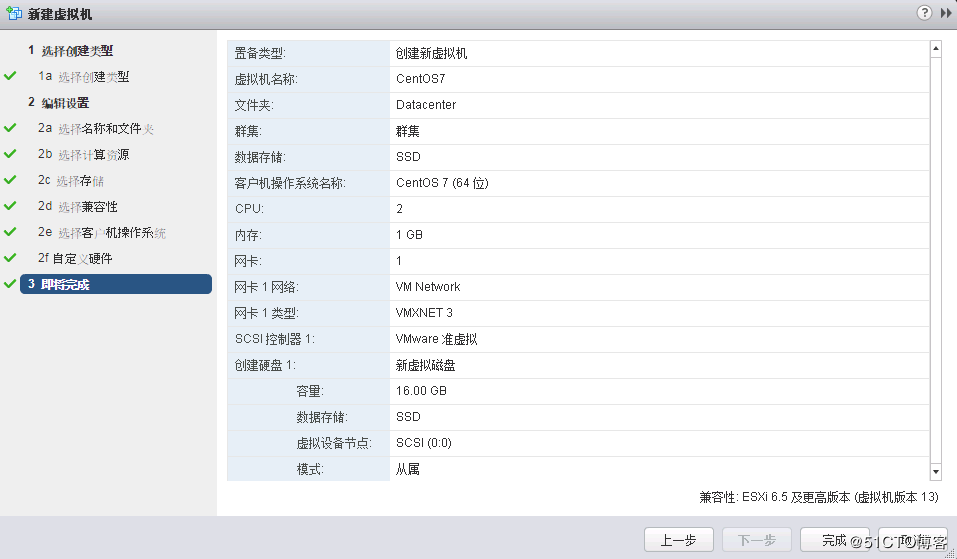This screenshot has width=957, height=559.
Task: Open step 2e select guest OS
Action: tap(102, 232)
